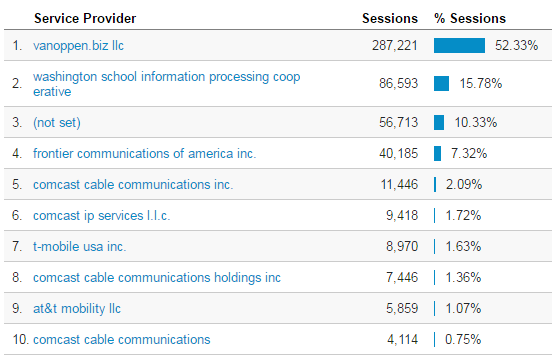Viewport: 552px width, 360px height.
Task: Open row 10 comcast cable communications
Action: point(121,339)
